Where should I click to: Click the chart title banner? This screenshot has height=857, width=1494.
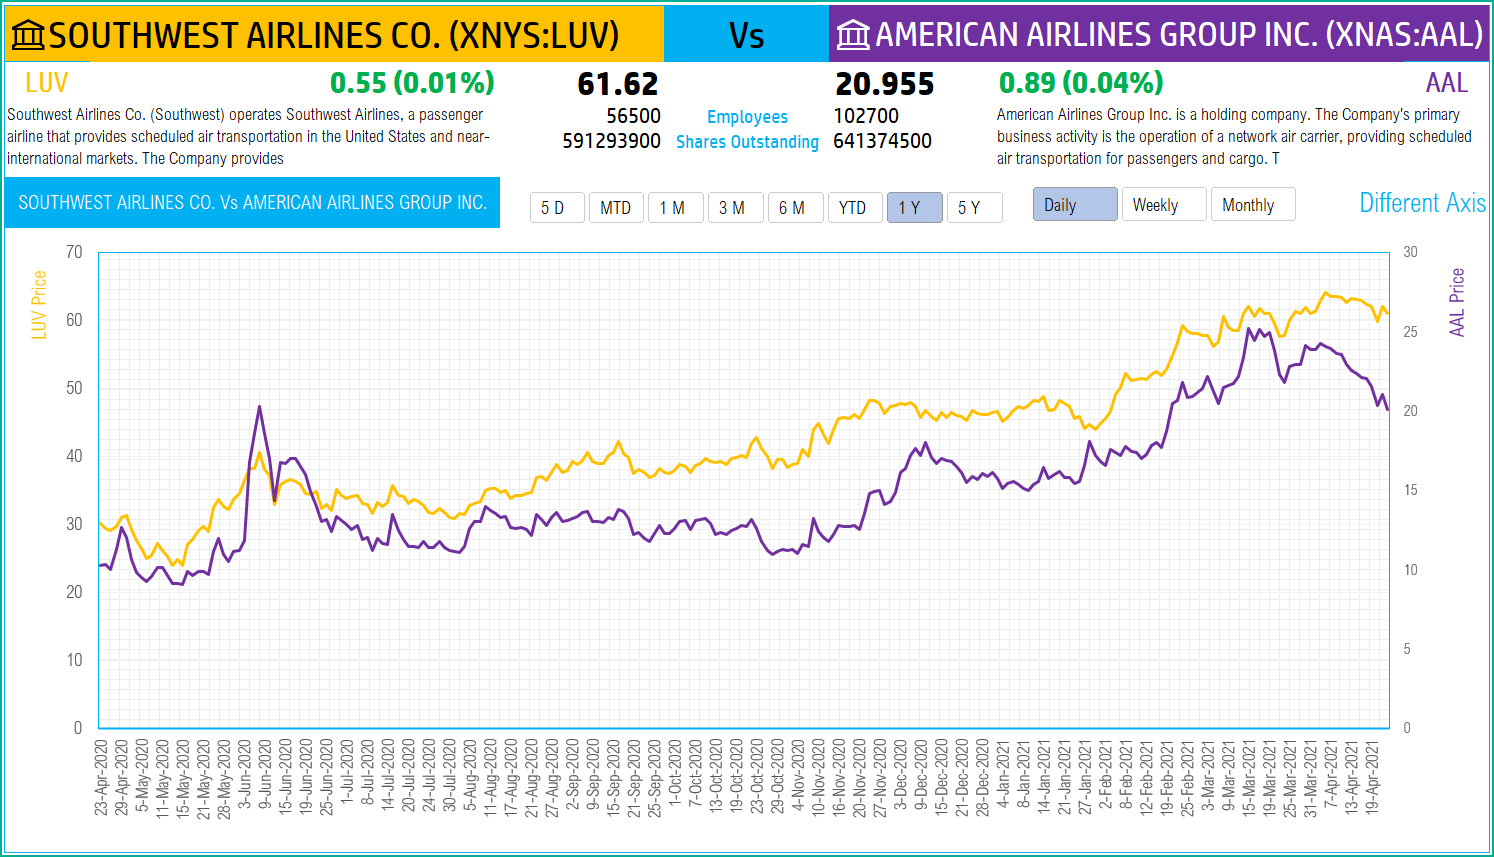pyautogui.click(x=252, y=203)
